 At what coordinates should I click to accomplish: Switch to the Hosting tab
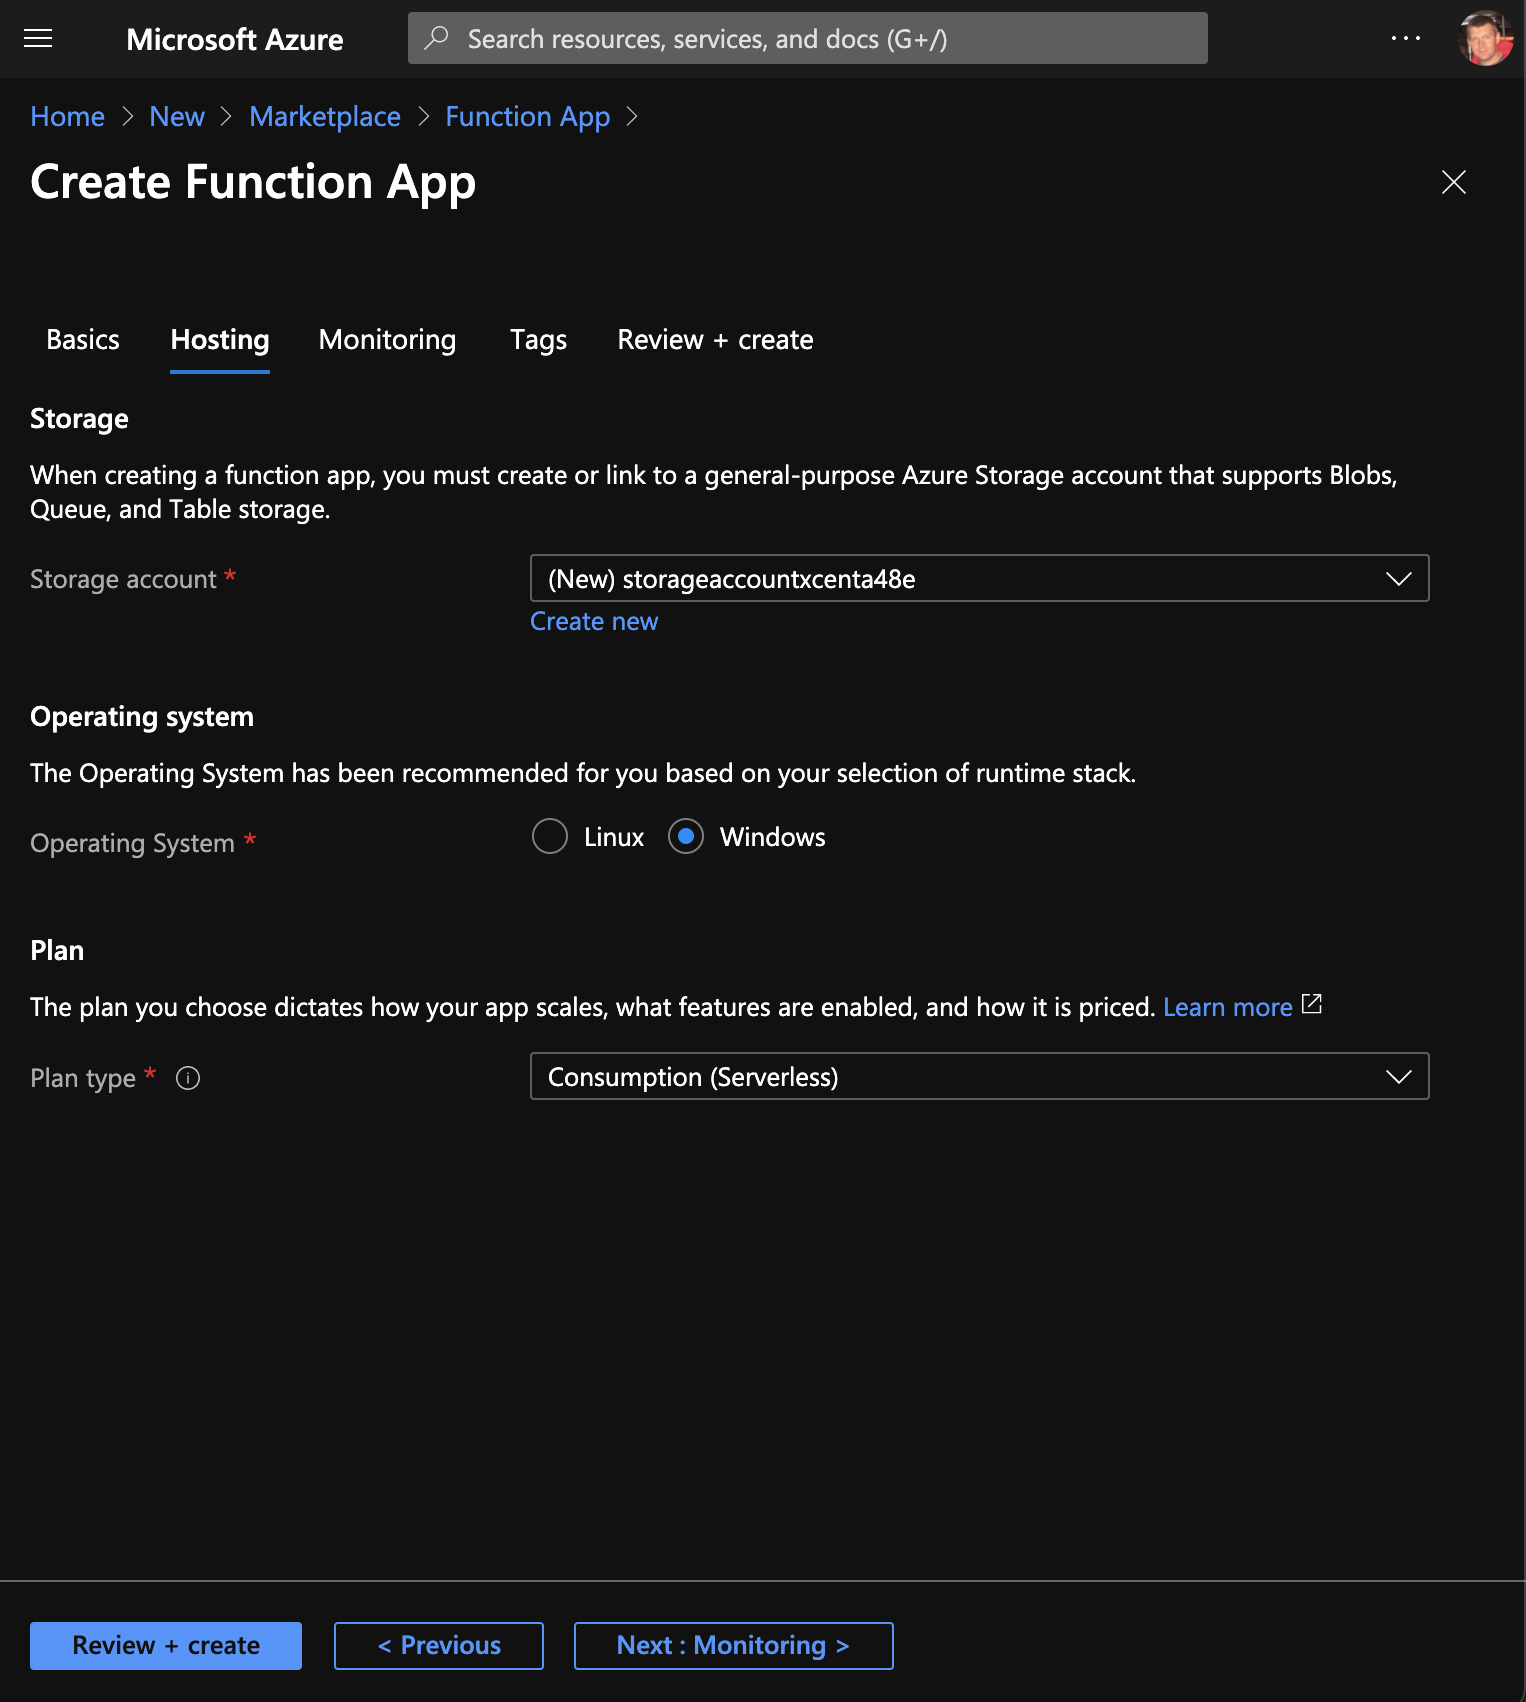click(x=220, y=340)
